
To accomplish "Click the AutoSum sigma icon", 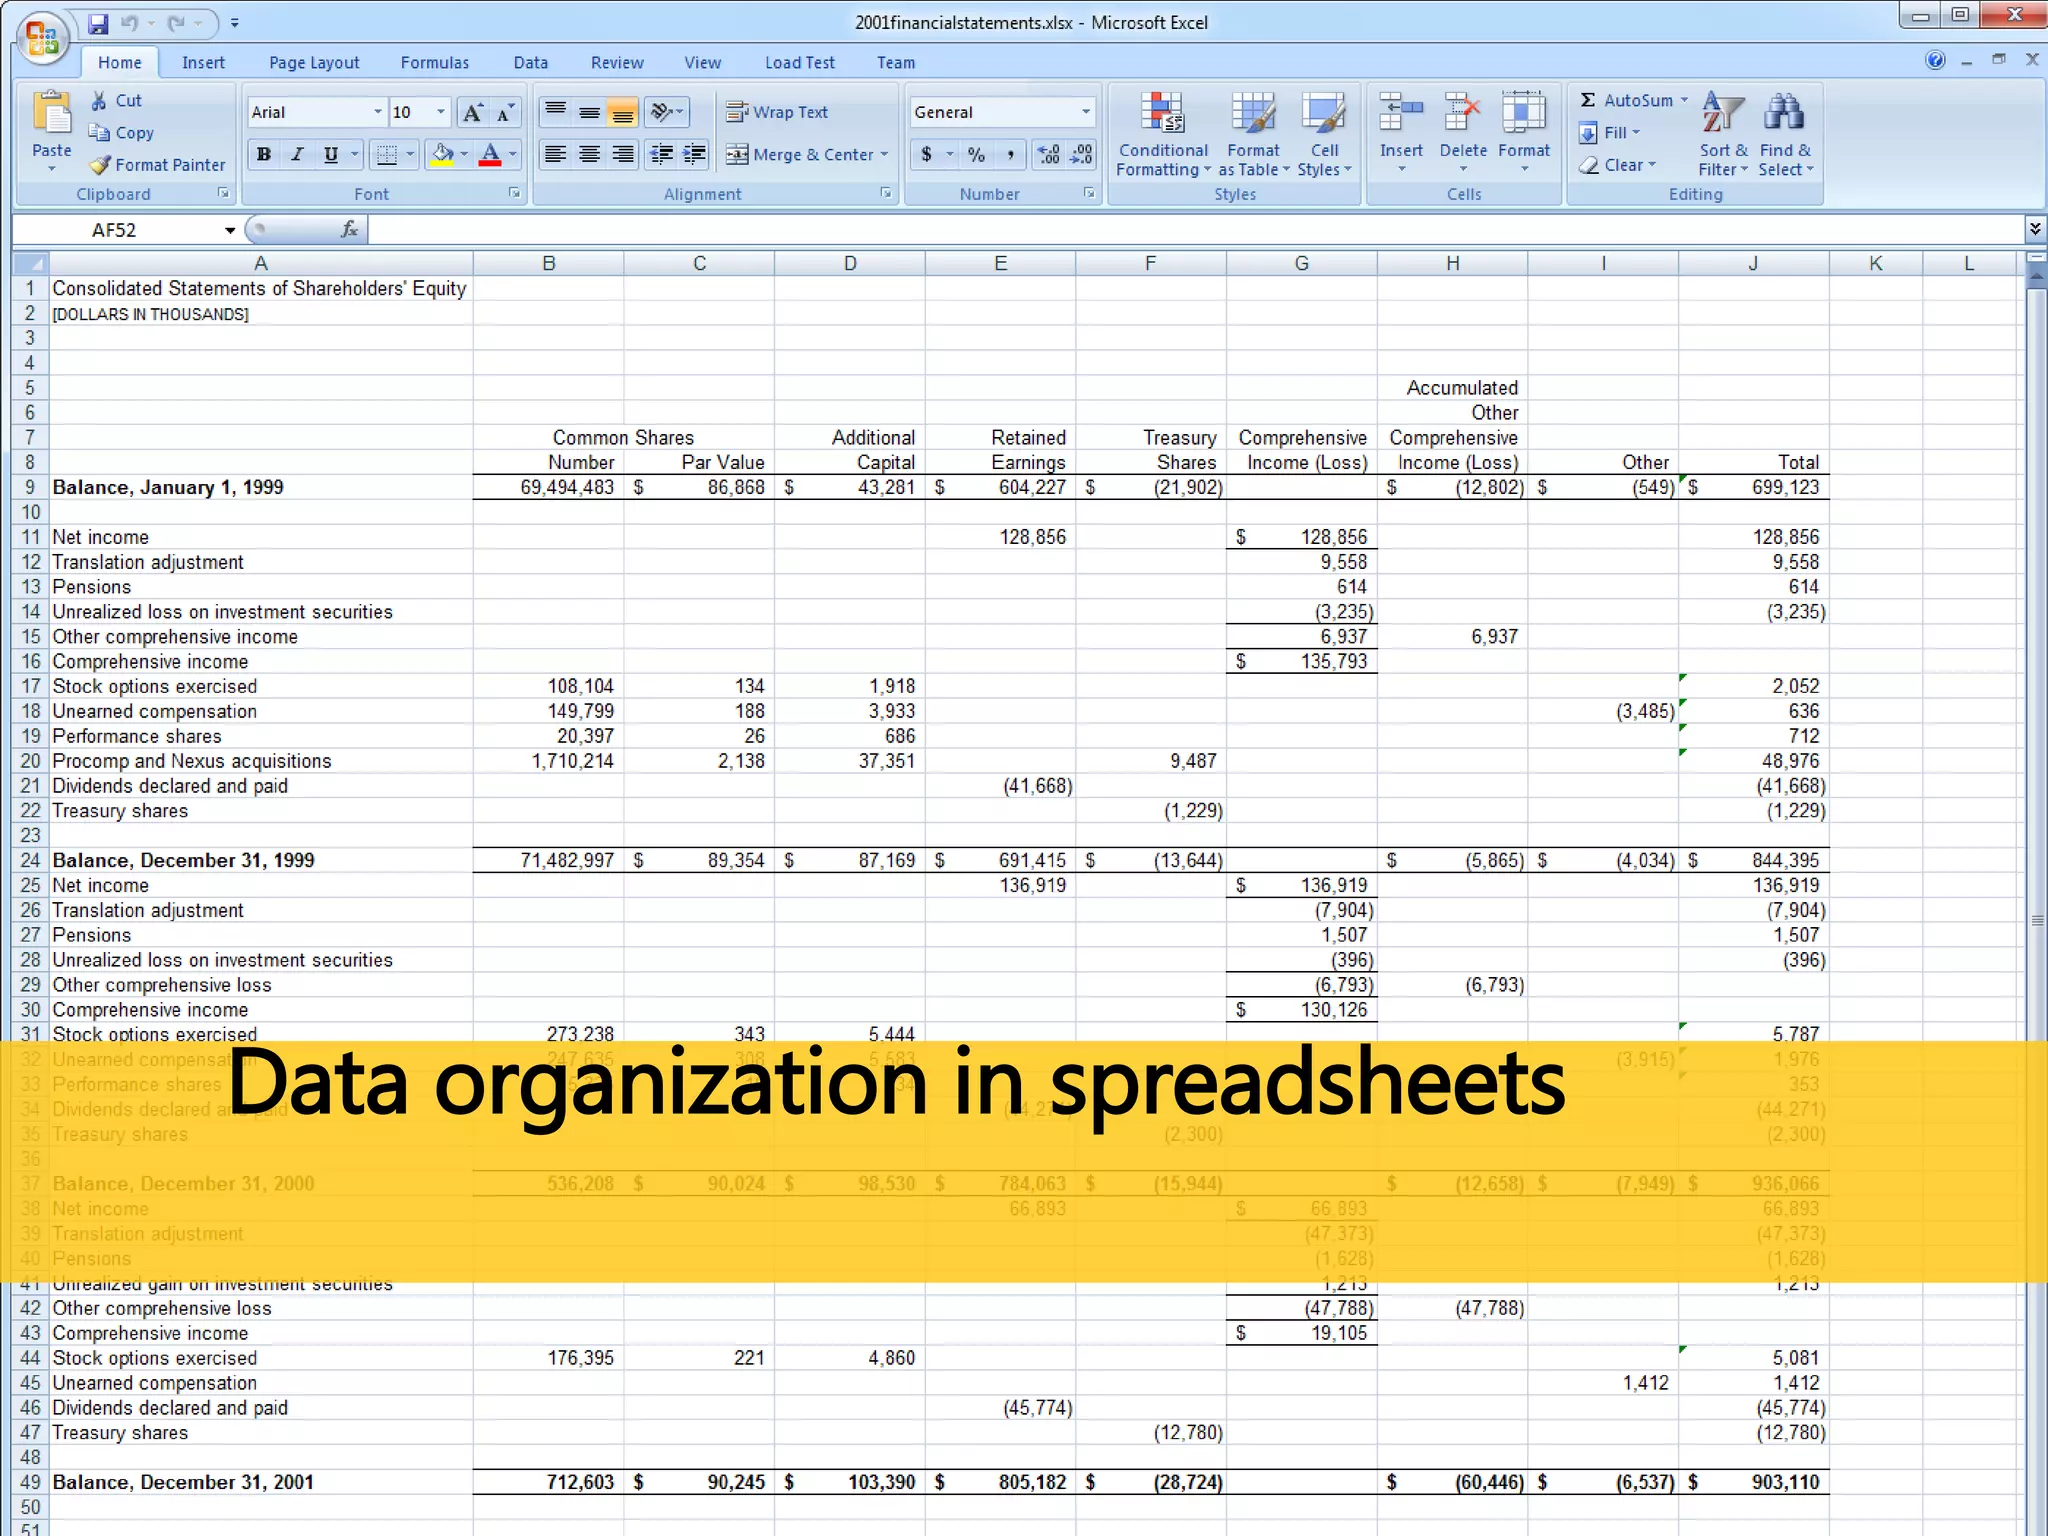I will [1588, 100].
